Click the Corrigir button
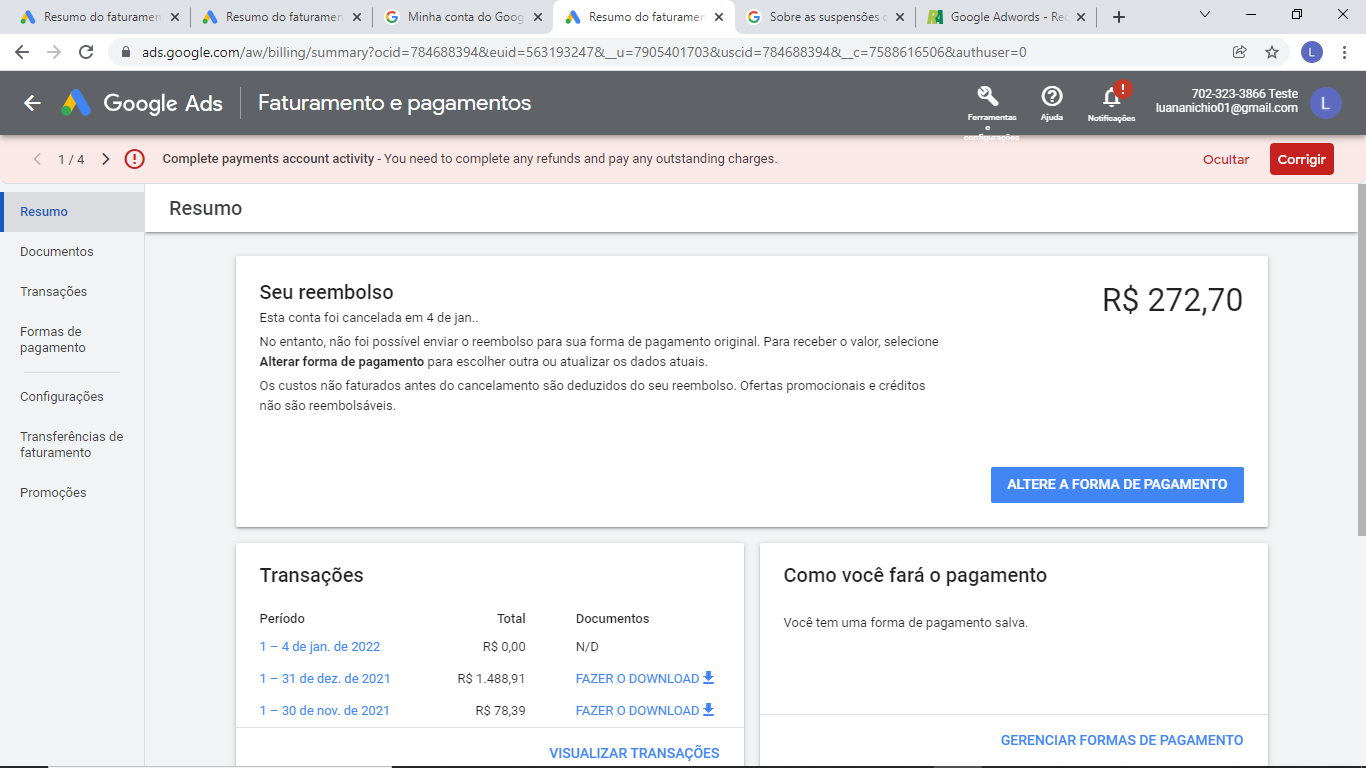The width and height of the screenshot is (1366, 768). coord(1302,159)
